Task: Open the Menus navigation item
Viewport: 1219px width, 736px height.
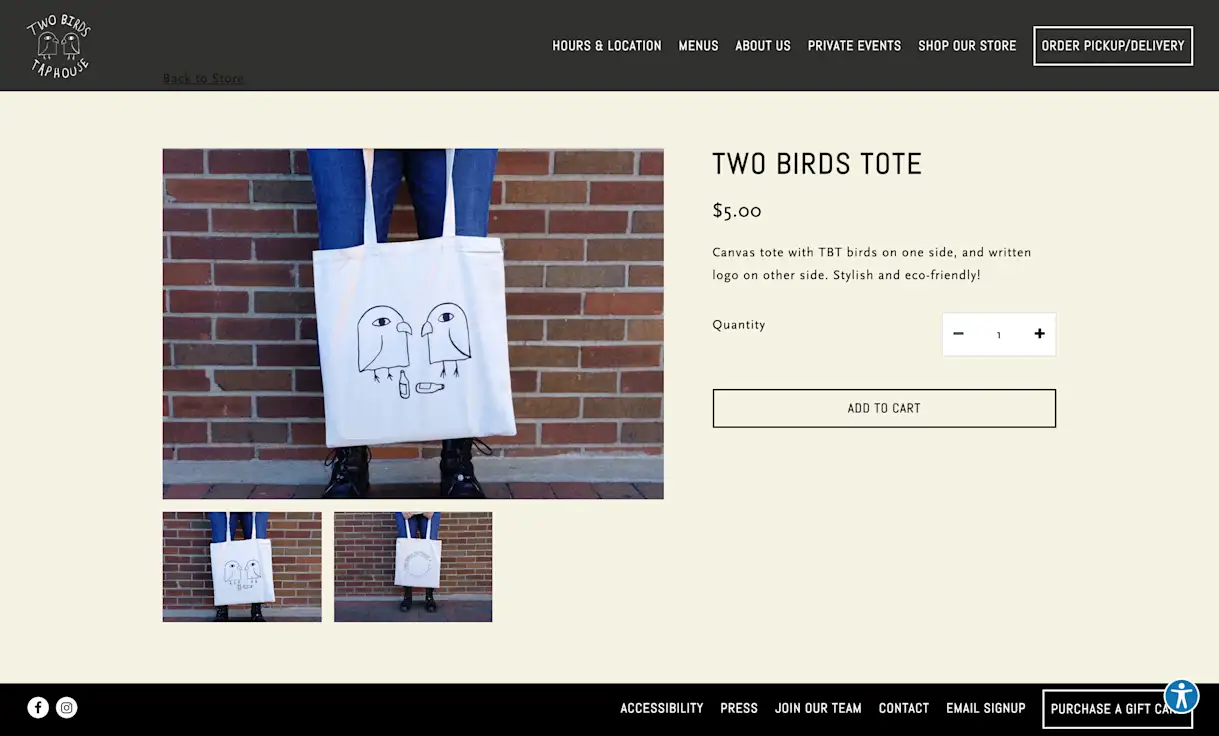Action: 698,46
